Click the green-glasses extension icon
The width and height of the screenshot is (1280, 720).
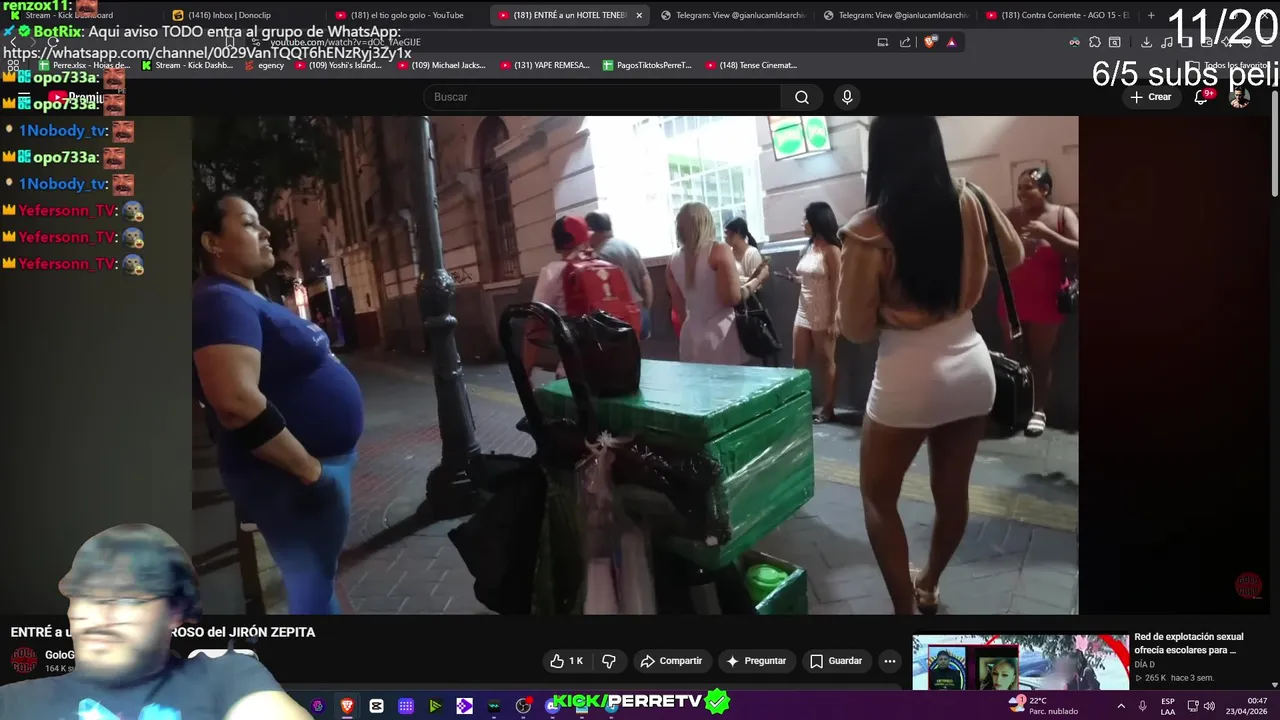click(x=1074, y=42)
